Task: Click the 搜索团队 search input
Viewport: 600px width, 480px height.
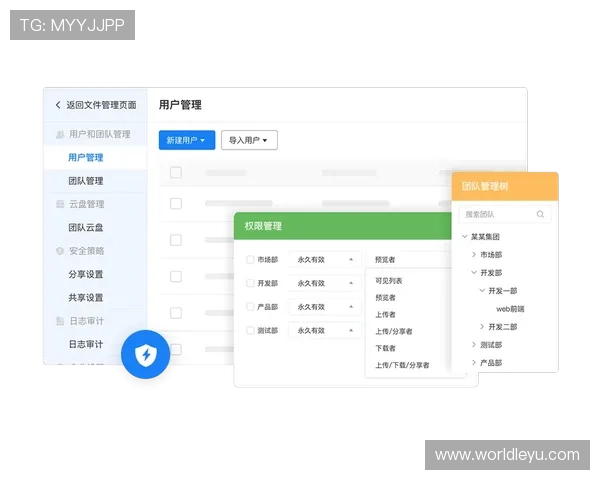Action: point(505,214)
